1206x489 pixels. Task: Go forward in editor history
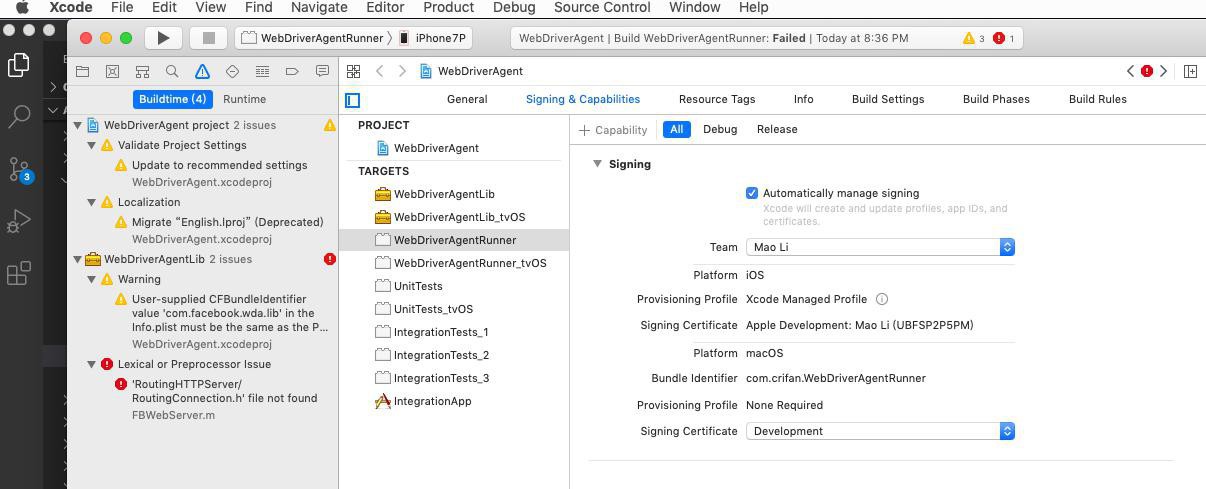pos(402,71)
